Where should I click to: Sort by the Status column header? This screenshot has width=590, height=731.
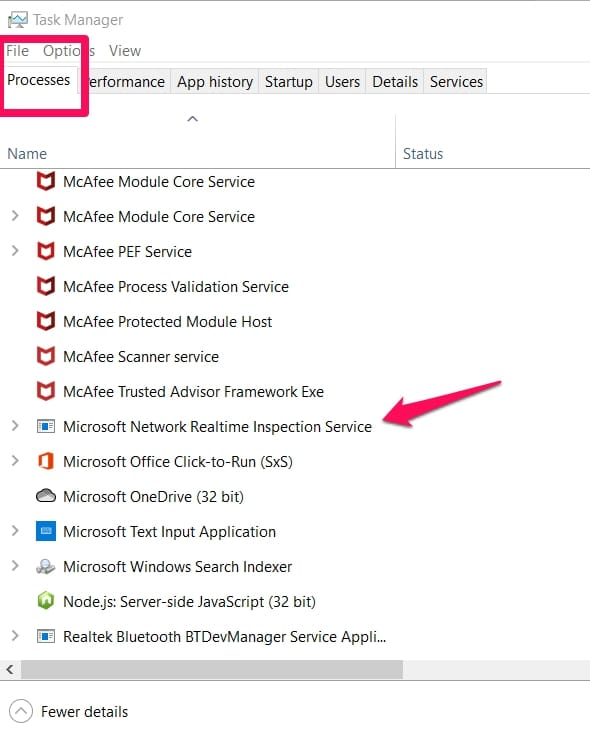pyautogui.click(x=493, y=141)
